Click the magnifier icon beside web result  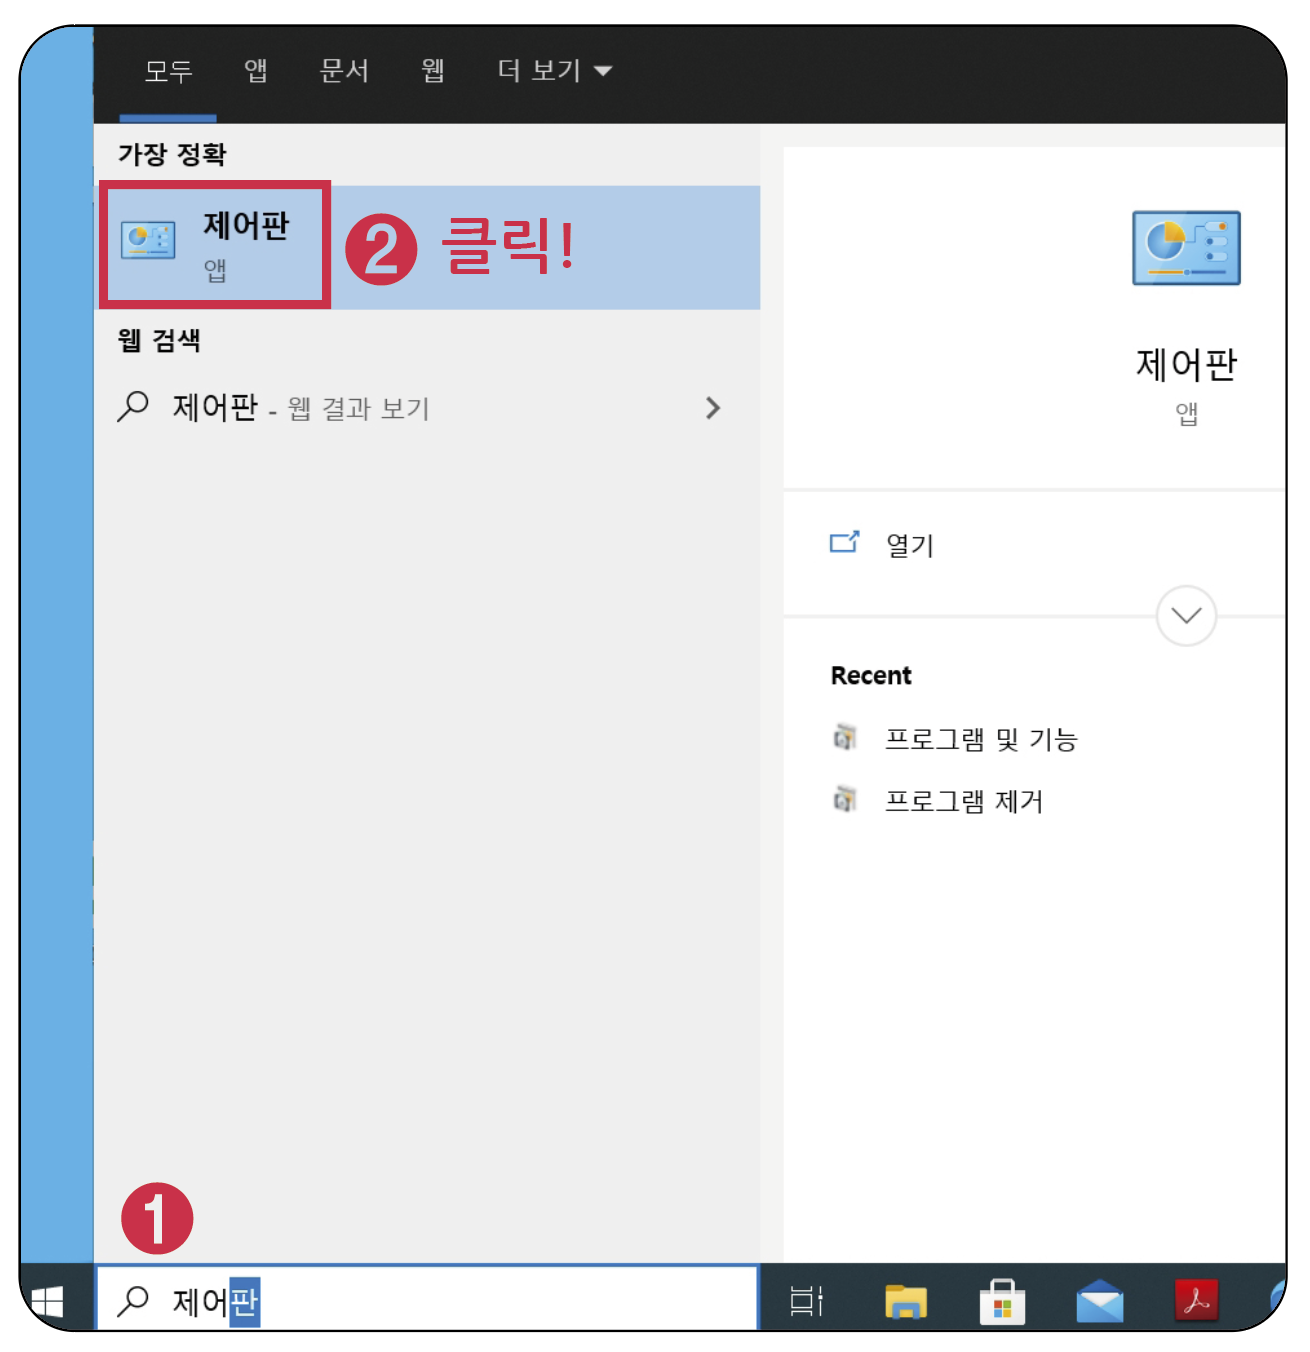[133, 407]
